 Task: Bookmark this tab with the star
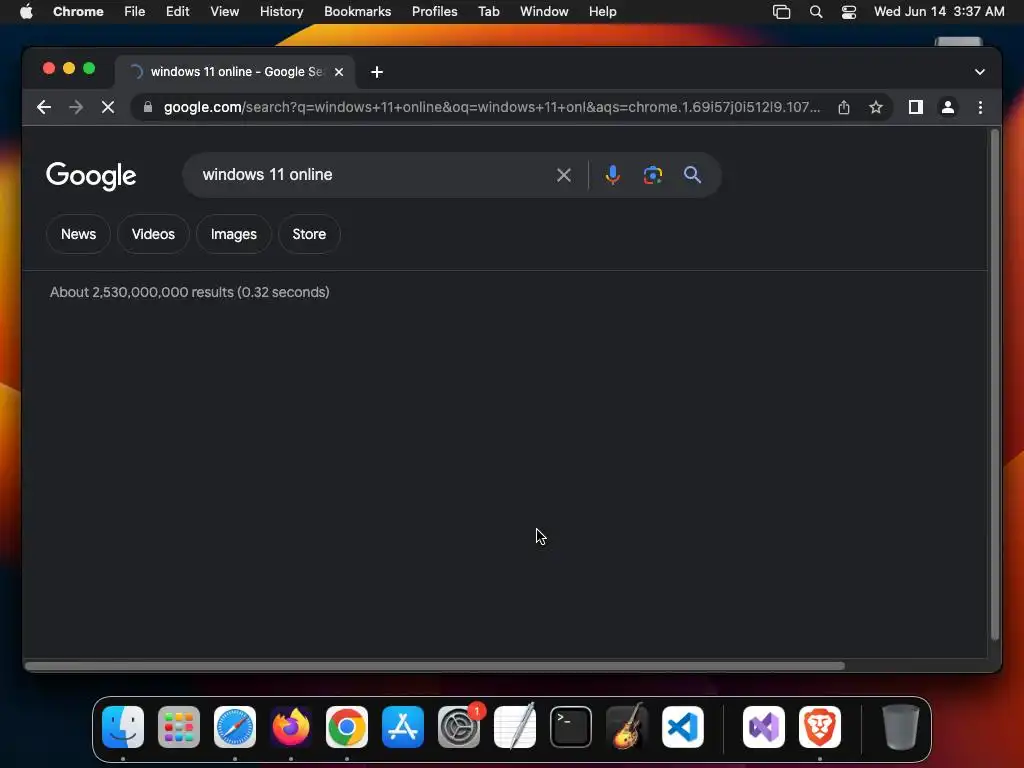pos(876,107)
